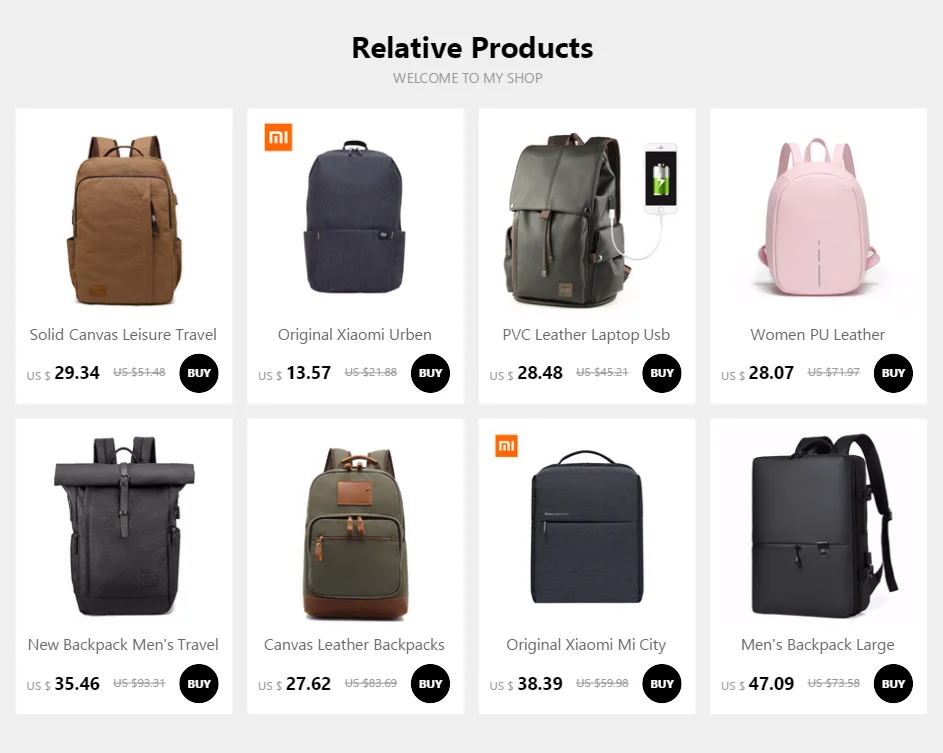Buy the Solid Canvas Leisure Travel backpack

(x=199, y=373)
